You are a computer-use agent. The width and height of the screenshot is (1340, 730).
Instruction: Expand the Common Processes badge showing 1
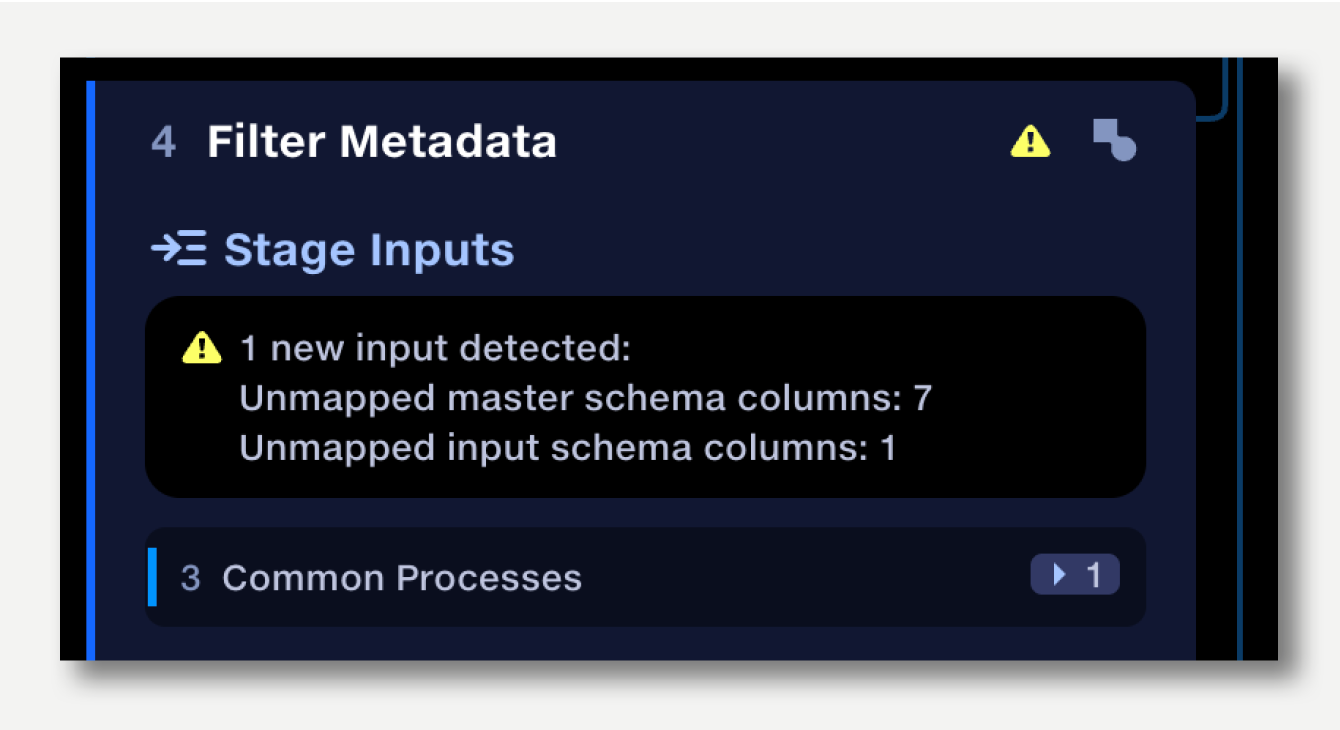click(1075, 575)
